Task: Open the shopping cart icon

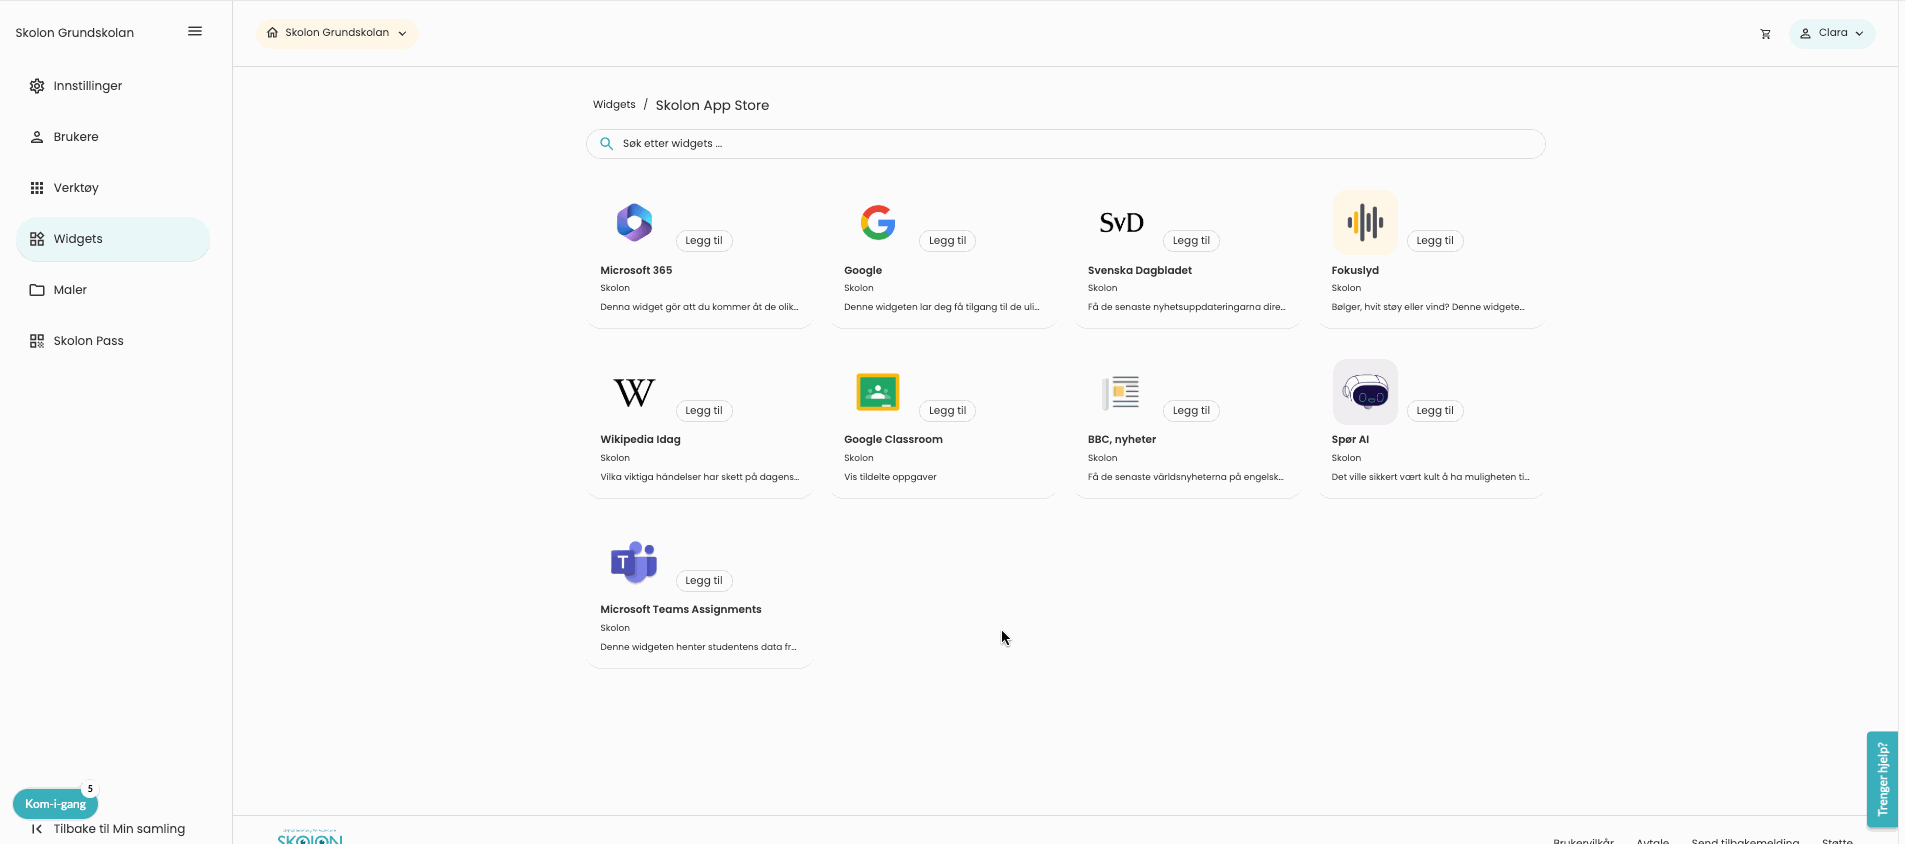Action: (x=1765, y=34)
